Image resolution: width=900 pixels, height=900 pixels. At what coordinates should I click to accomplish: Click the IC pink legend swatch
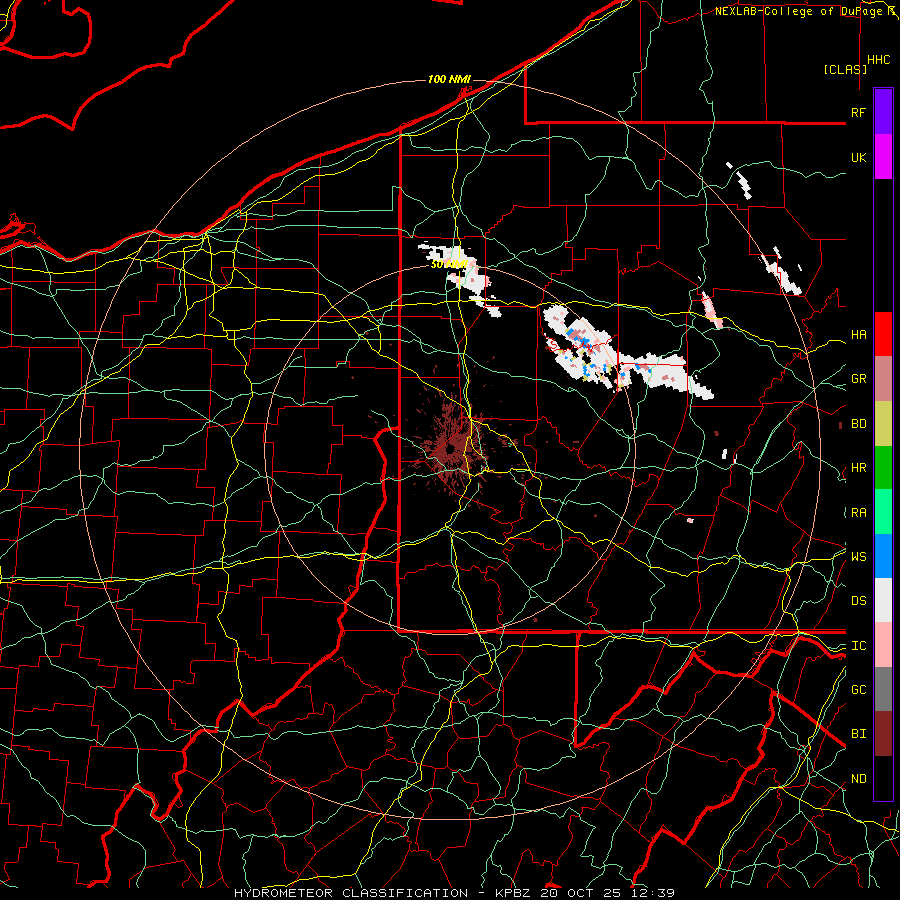click(x=883, y=645)
